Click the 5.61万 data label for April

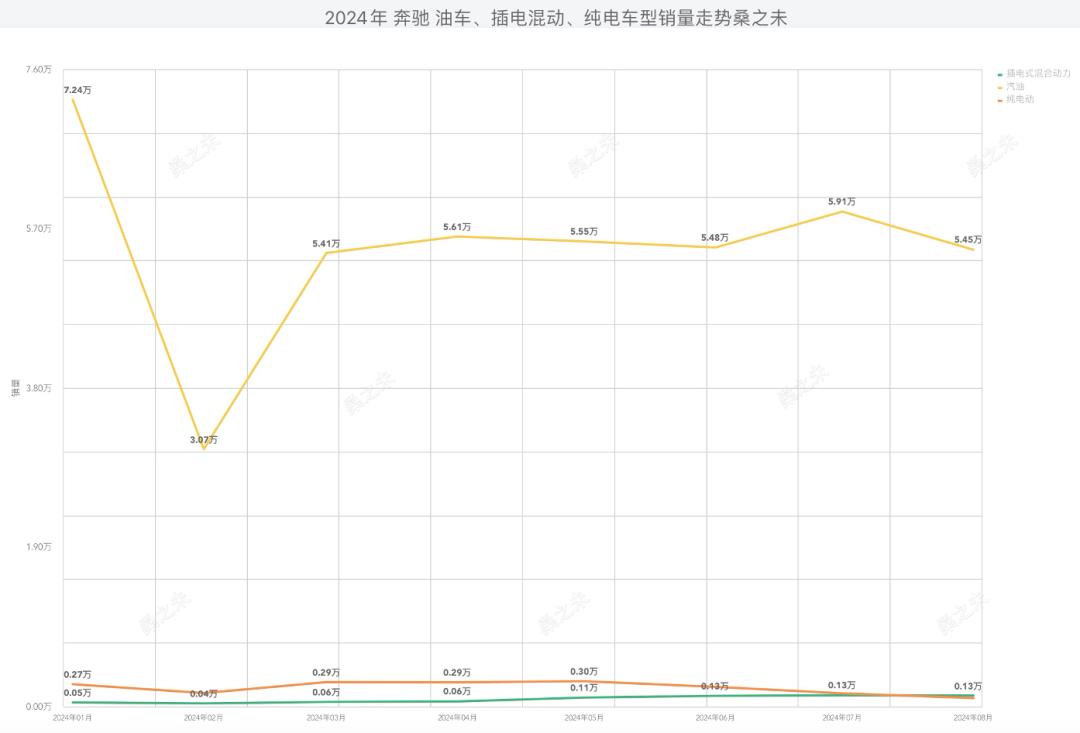point(457,227)
